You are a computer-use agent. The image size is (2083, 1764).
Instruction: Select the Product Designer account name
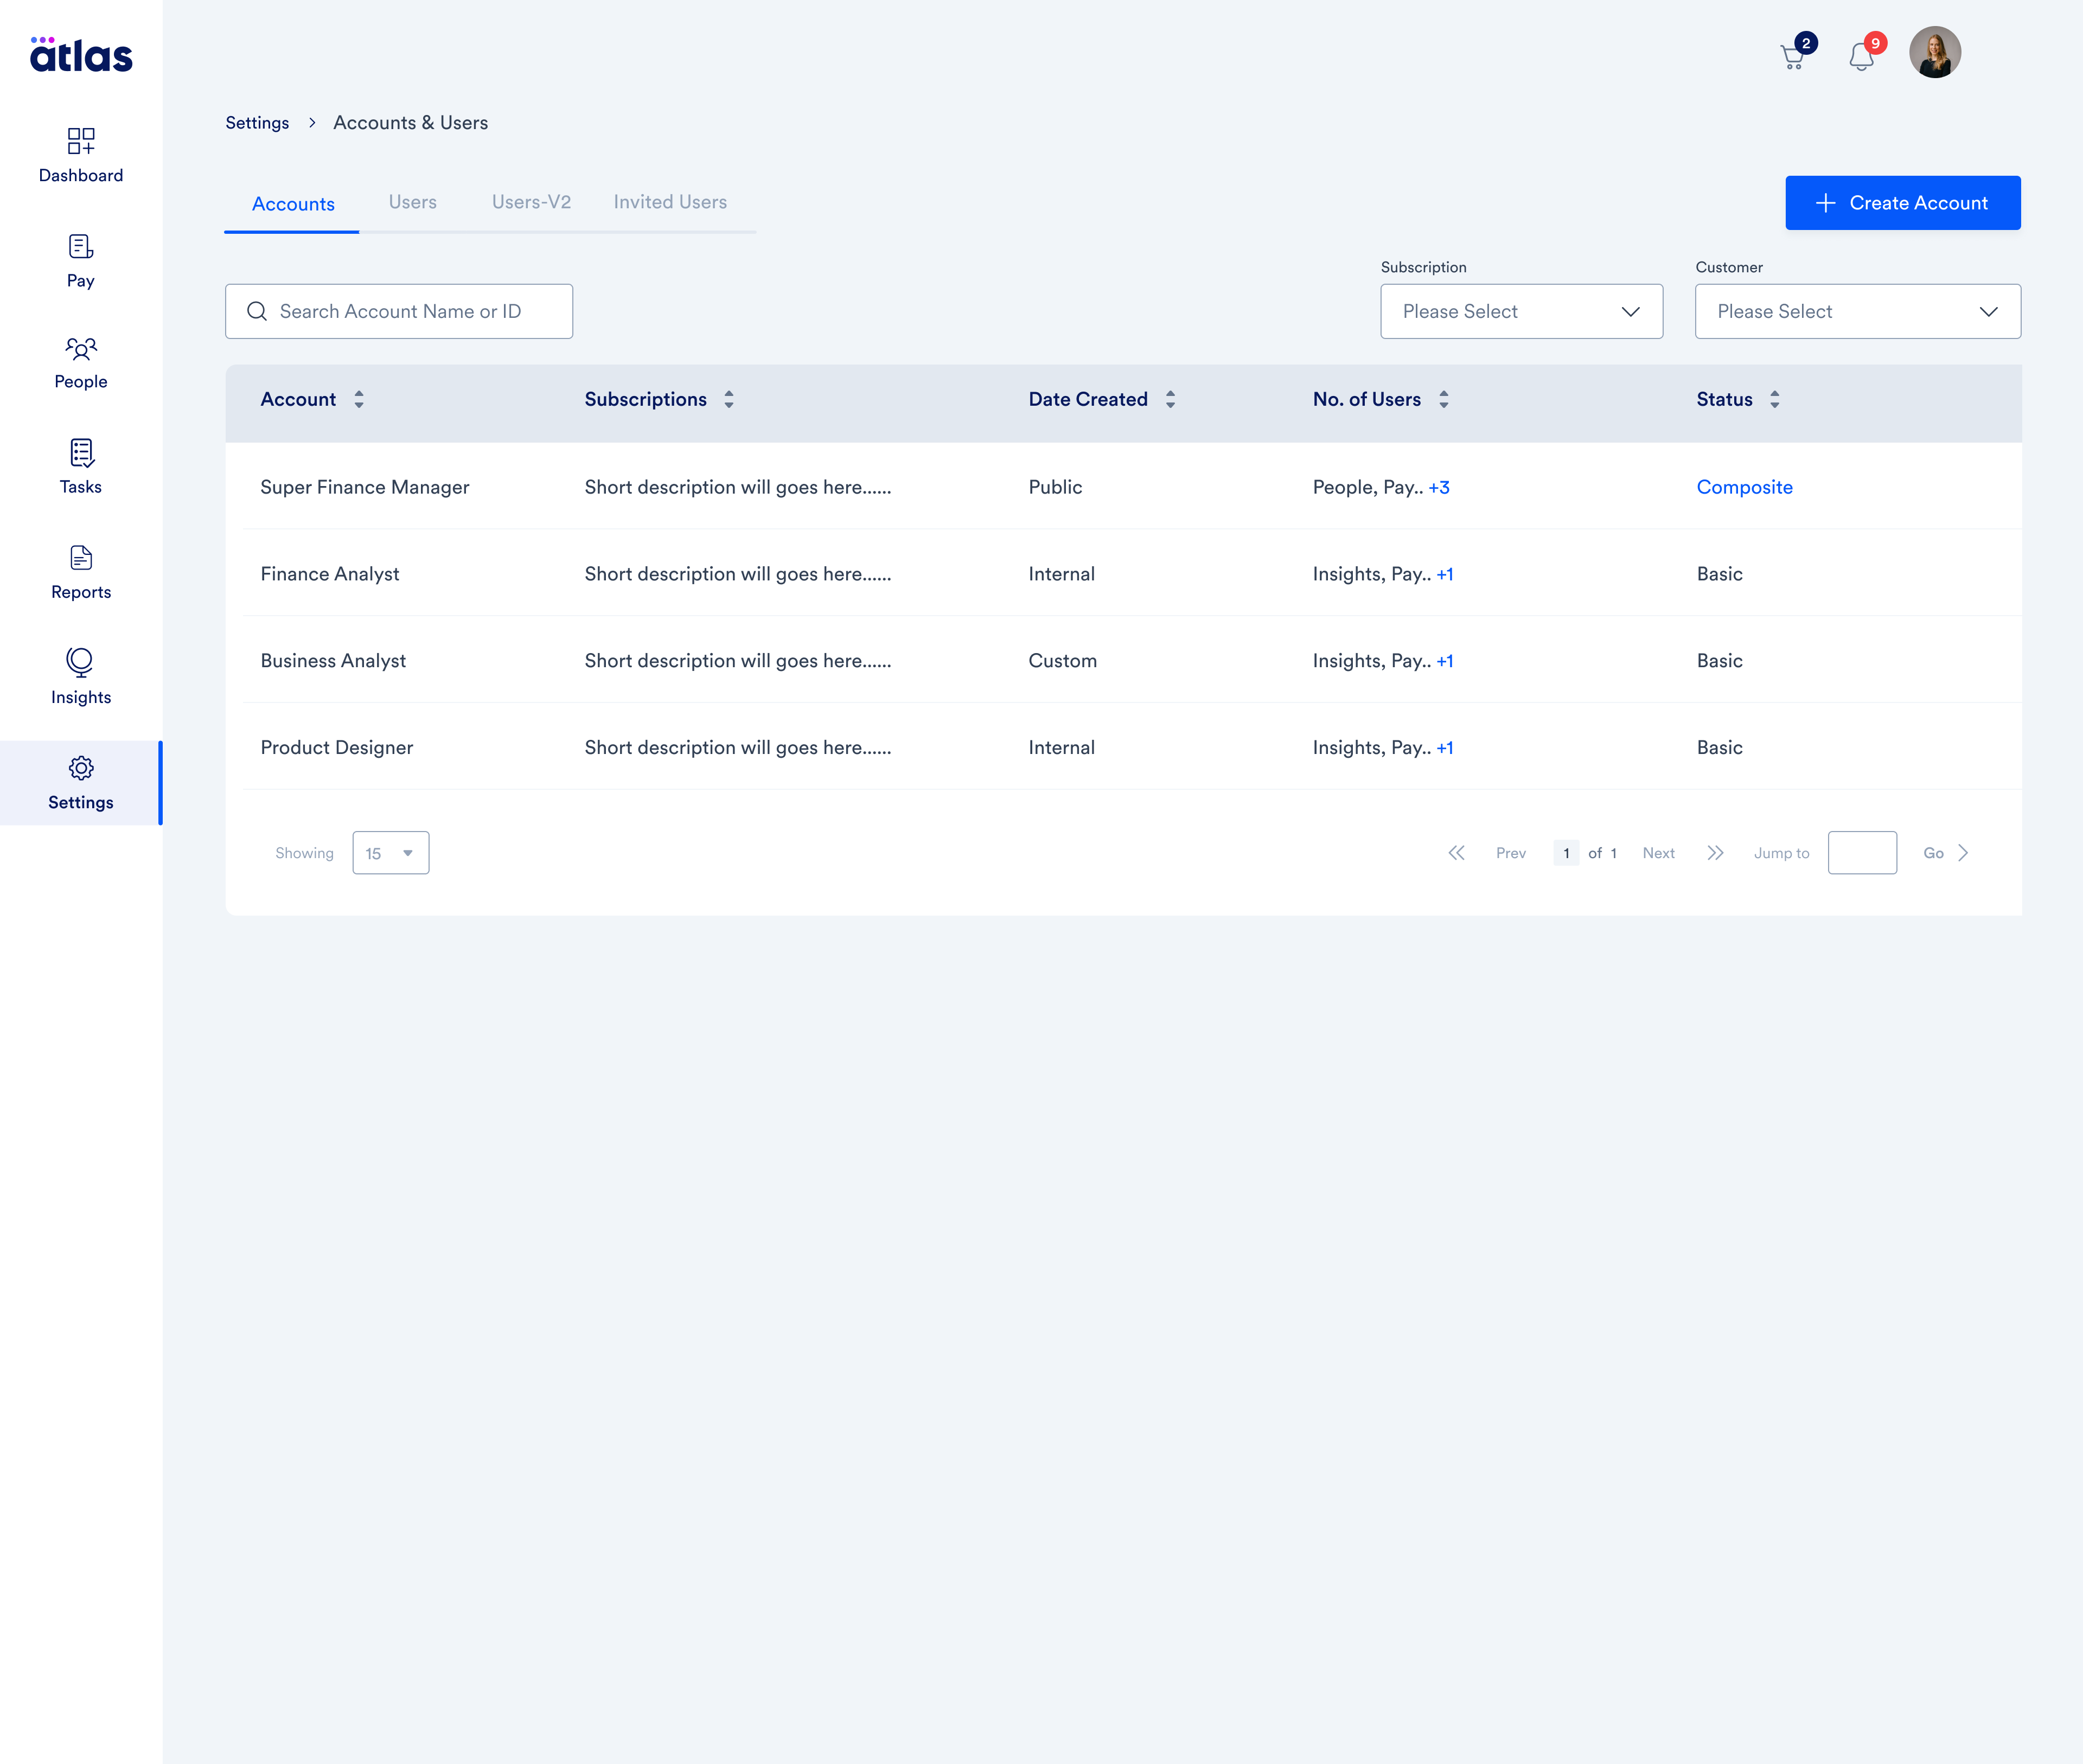336,748
